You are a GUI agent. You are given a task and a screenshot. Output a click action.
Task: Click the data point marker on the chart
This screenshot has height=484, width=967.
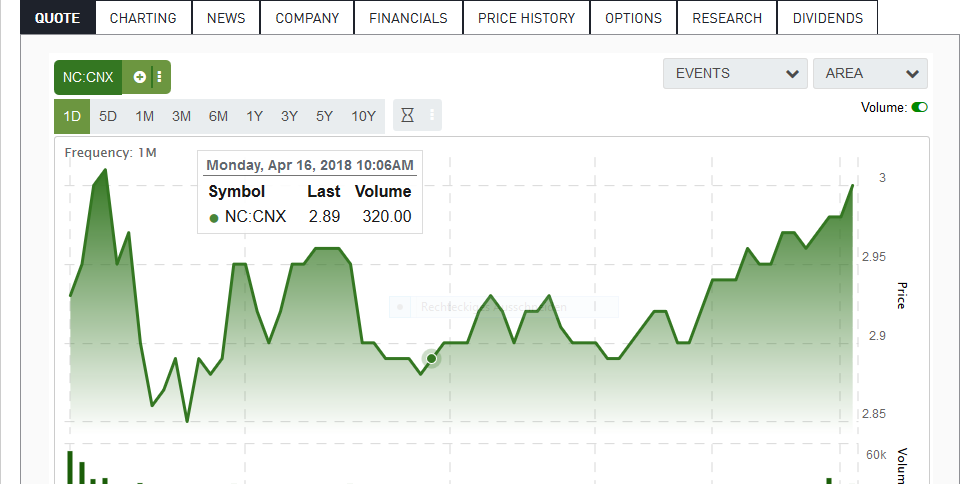[431, 358]
